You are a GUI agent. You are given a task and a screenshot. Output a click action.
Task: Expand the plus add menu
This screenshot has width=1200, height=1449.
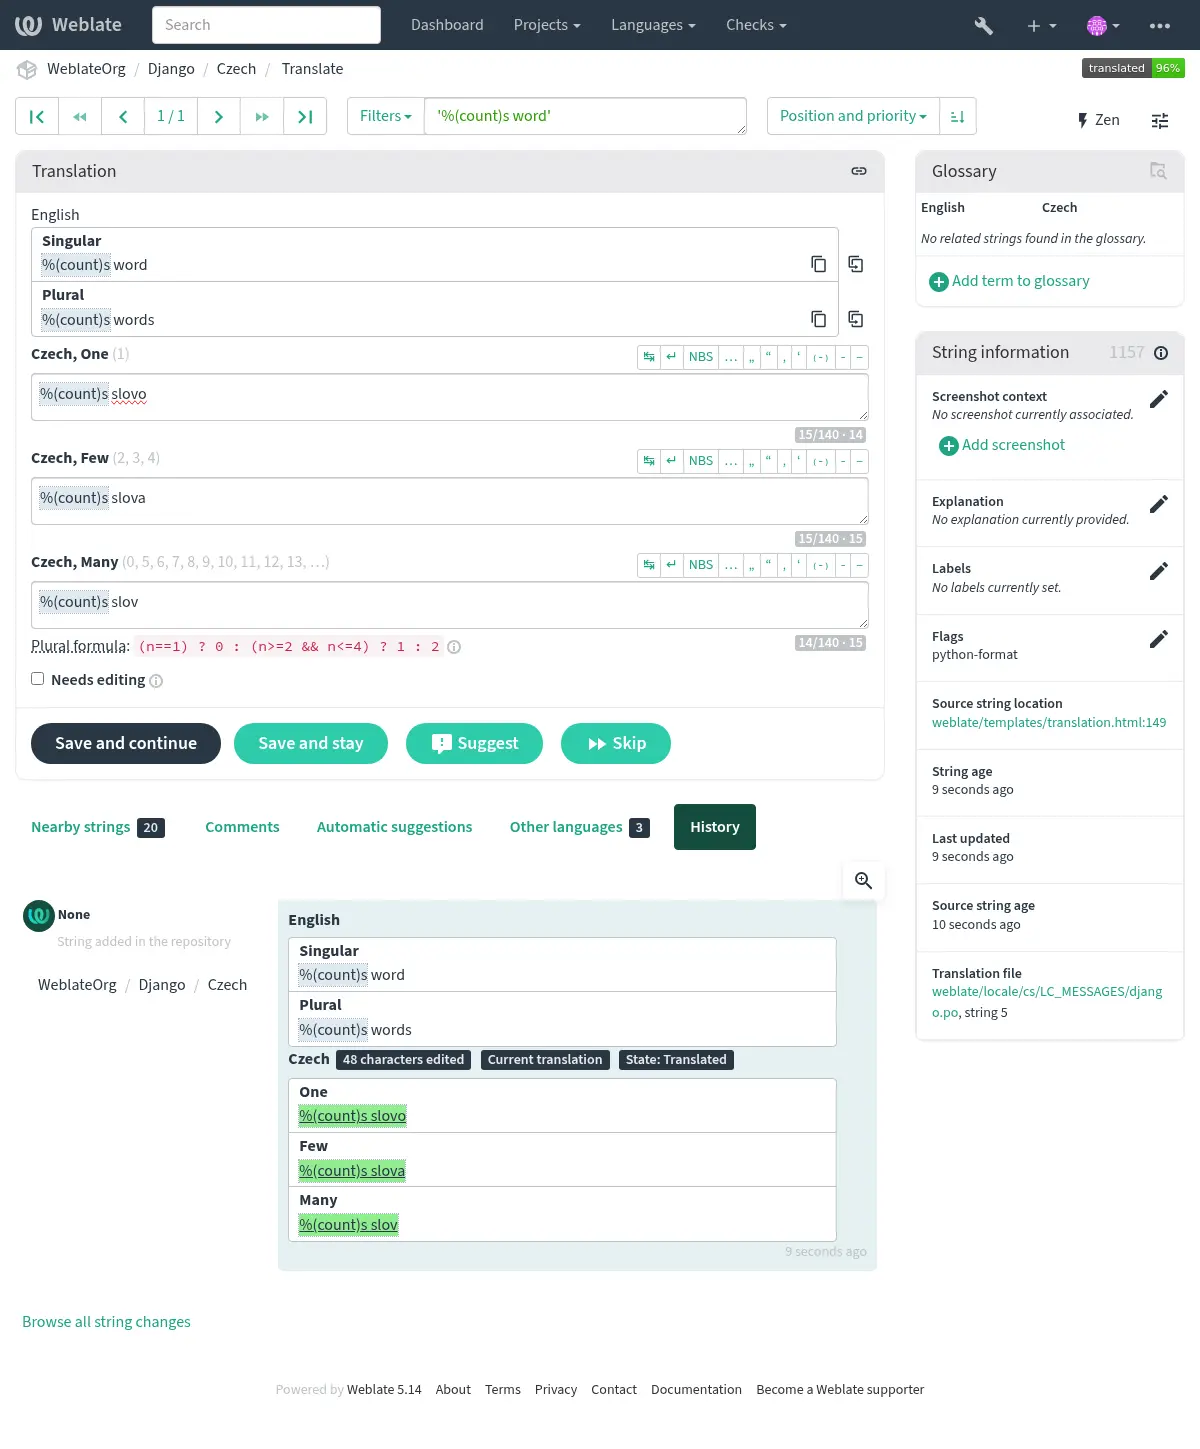[x=1042, y=26]
